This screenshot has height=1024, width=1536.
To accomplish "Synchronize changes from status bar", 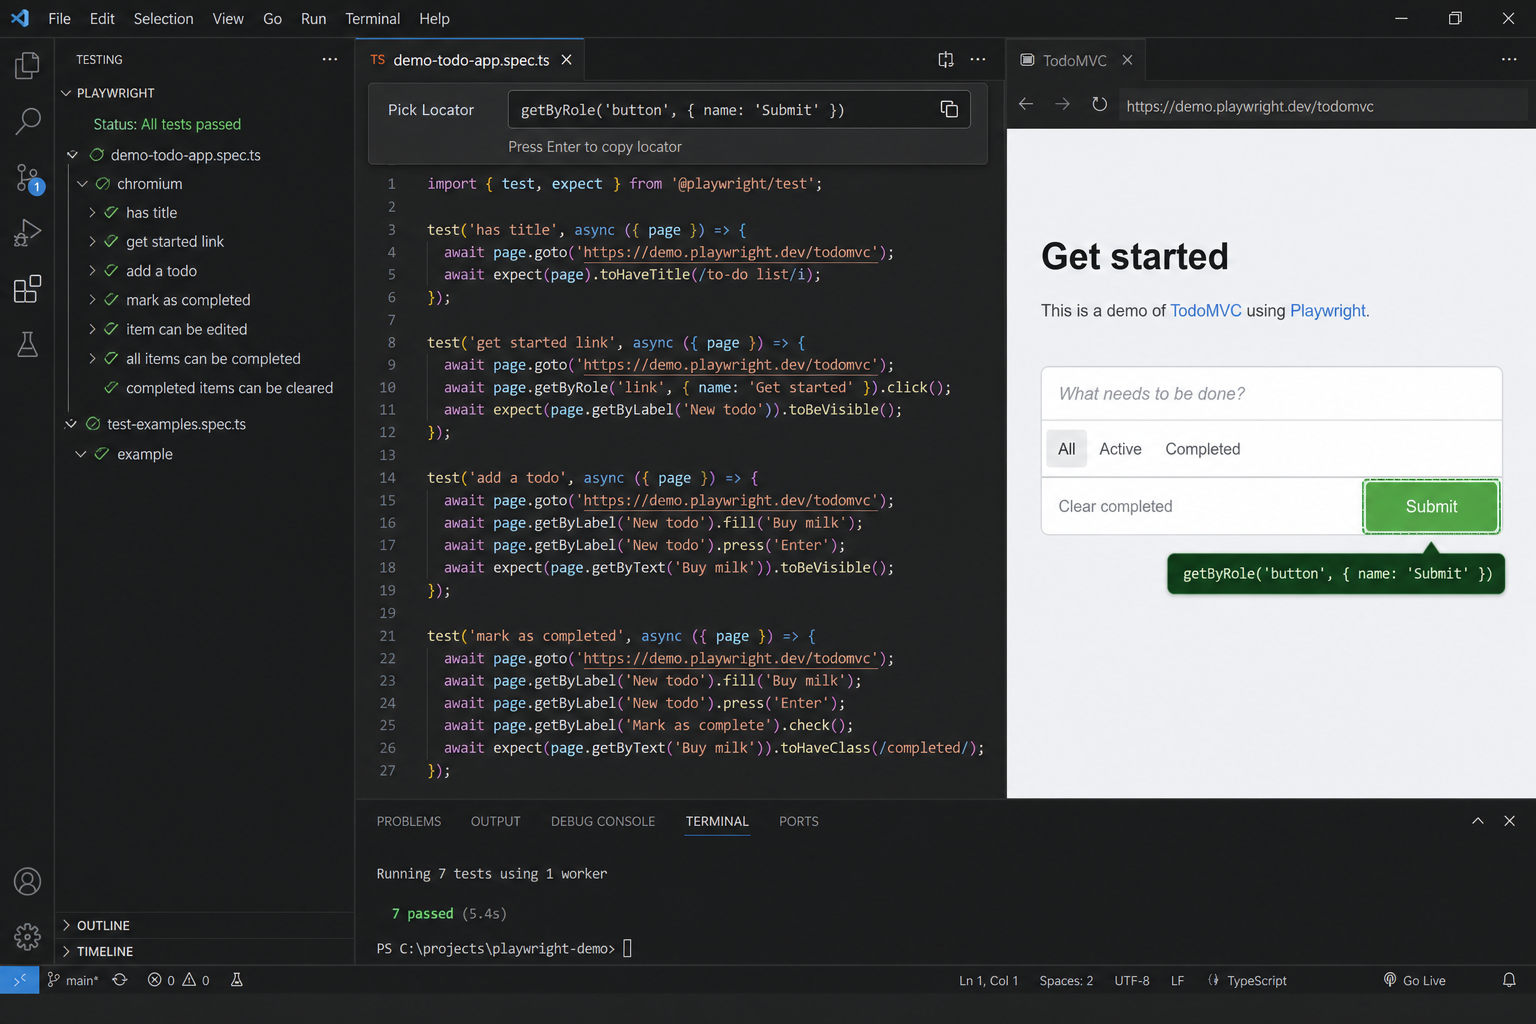I will point(120,980).
